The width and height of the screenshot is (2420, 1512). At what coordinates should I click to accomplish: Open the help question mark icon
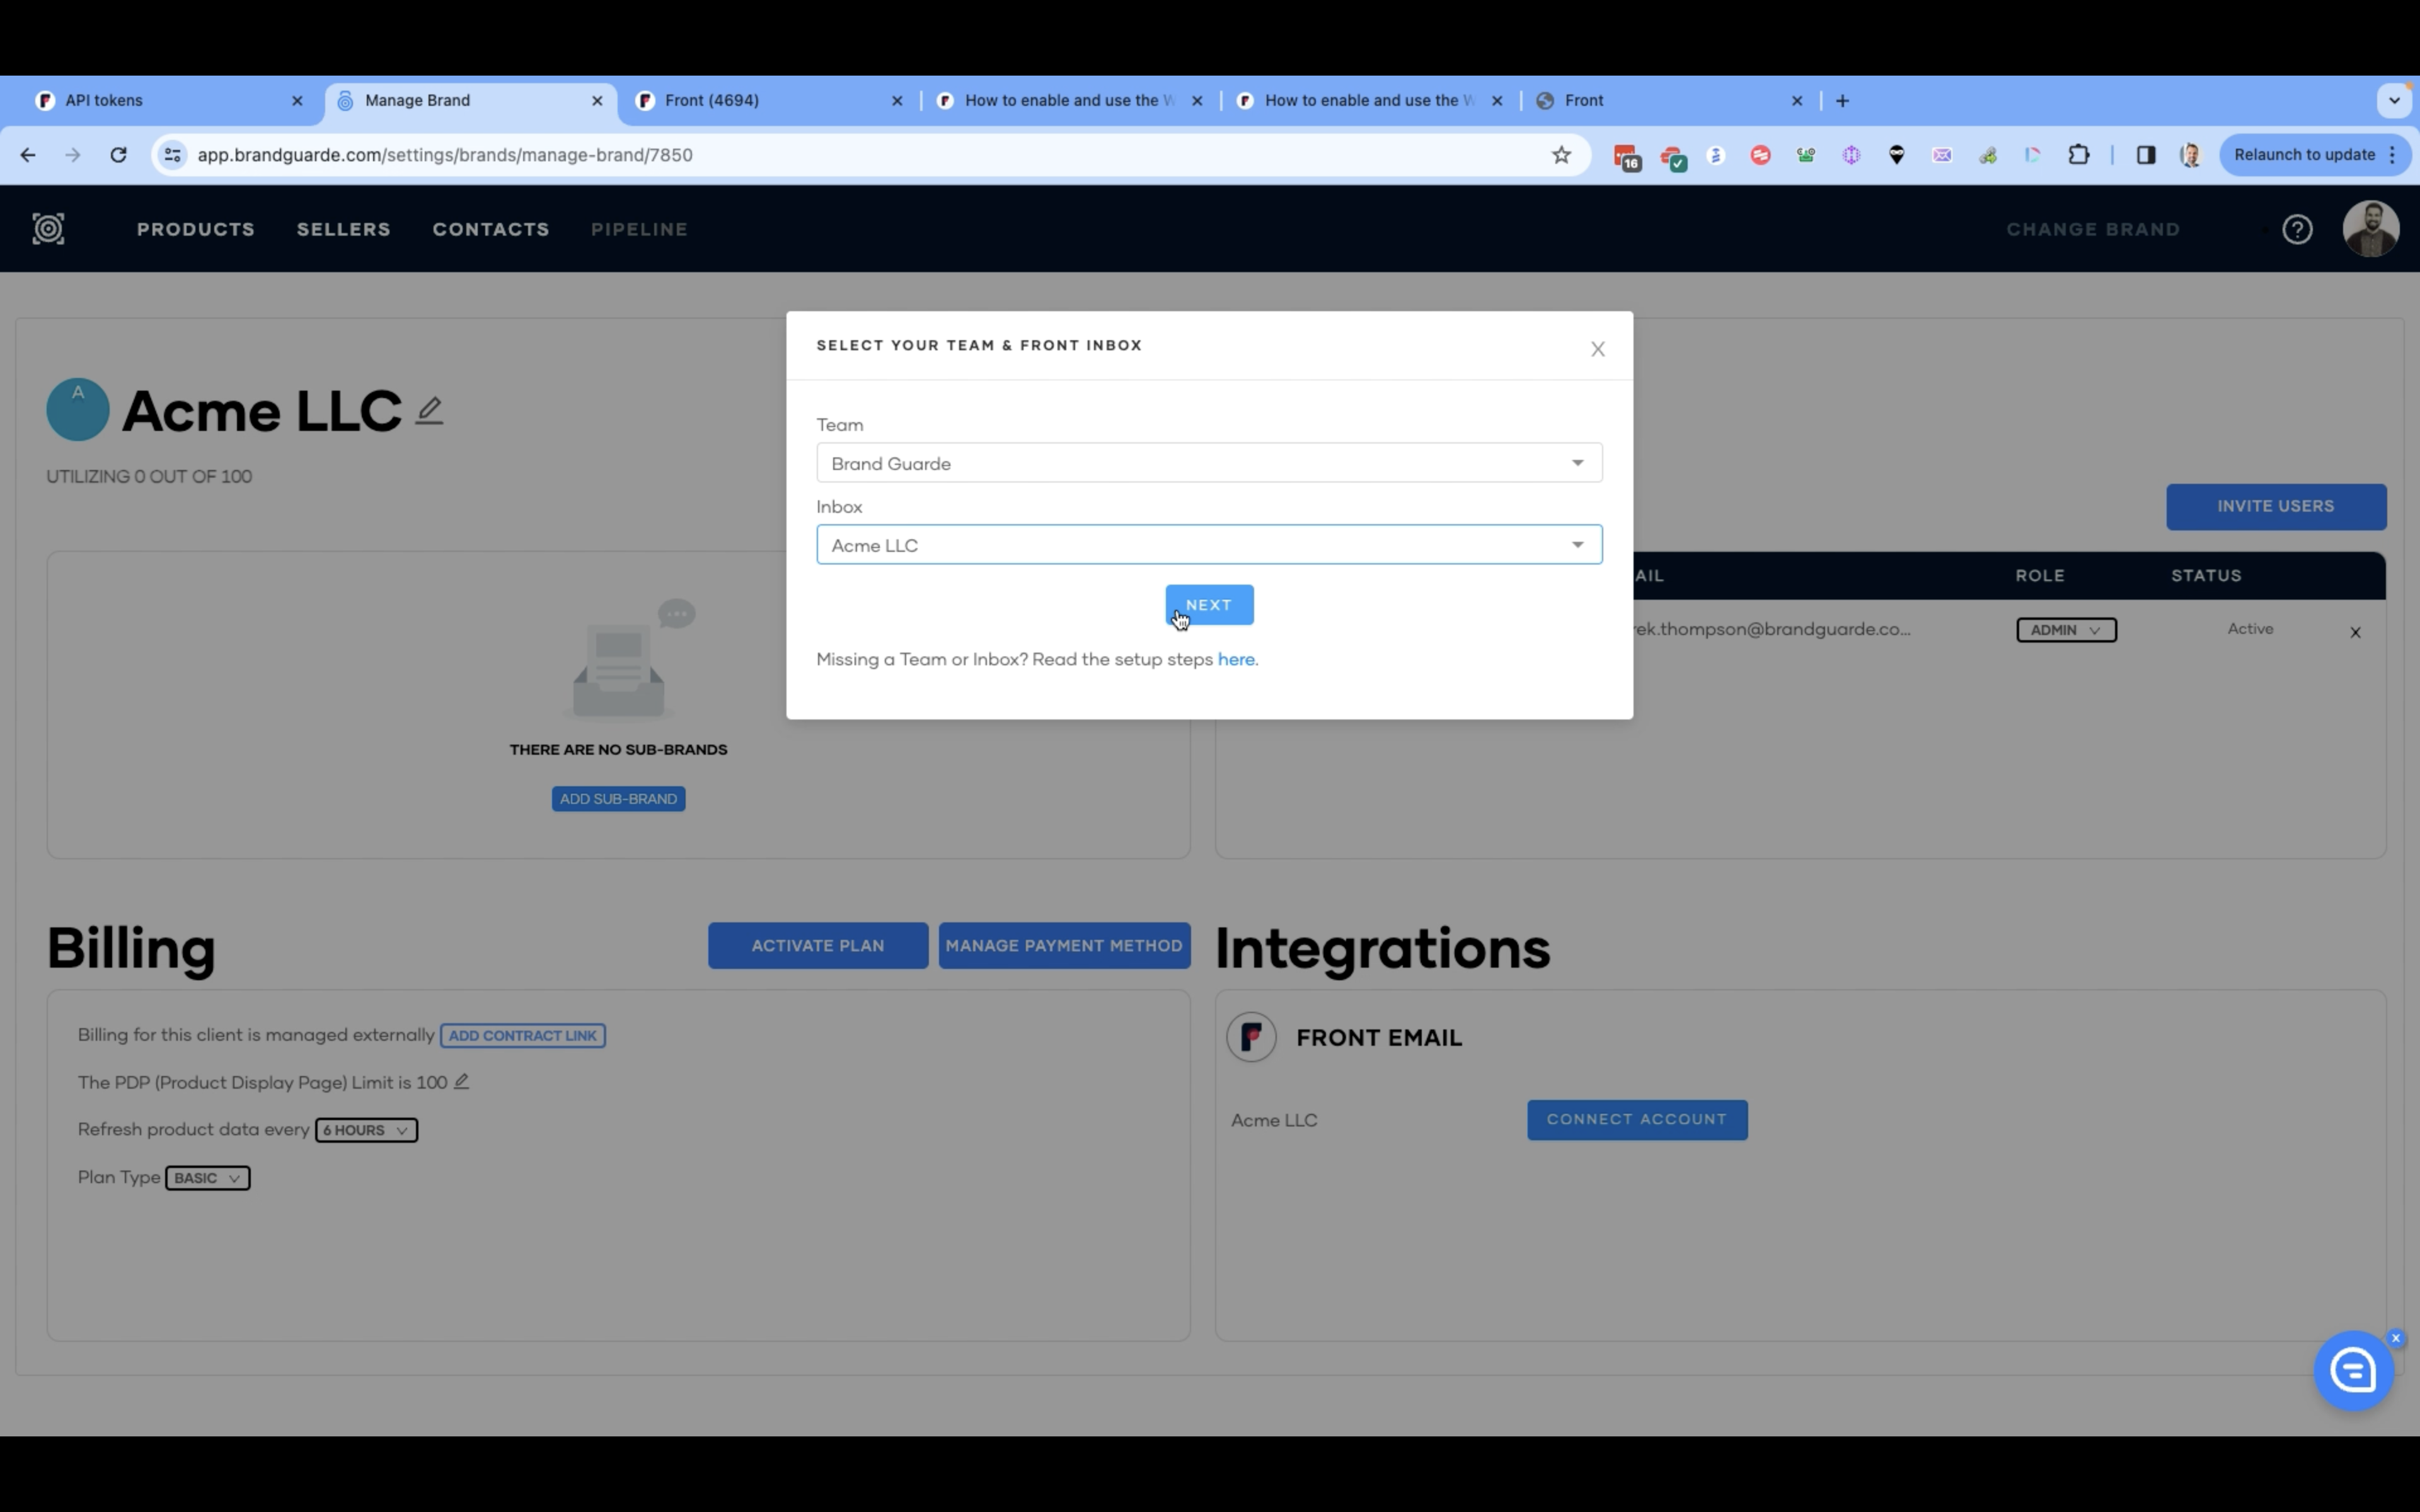pyautogui.click(x=2297, y=230)
